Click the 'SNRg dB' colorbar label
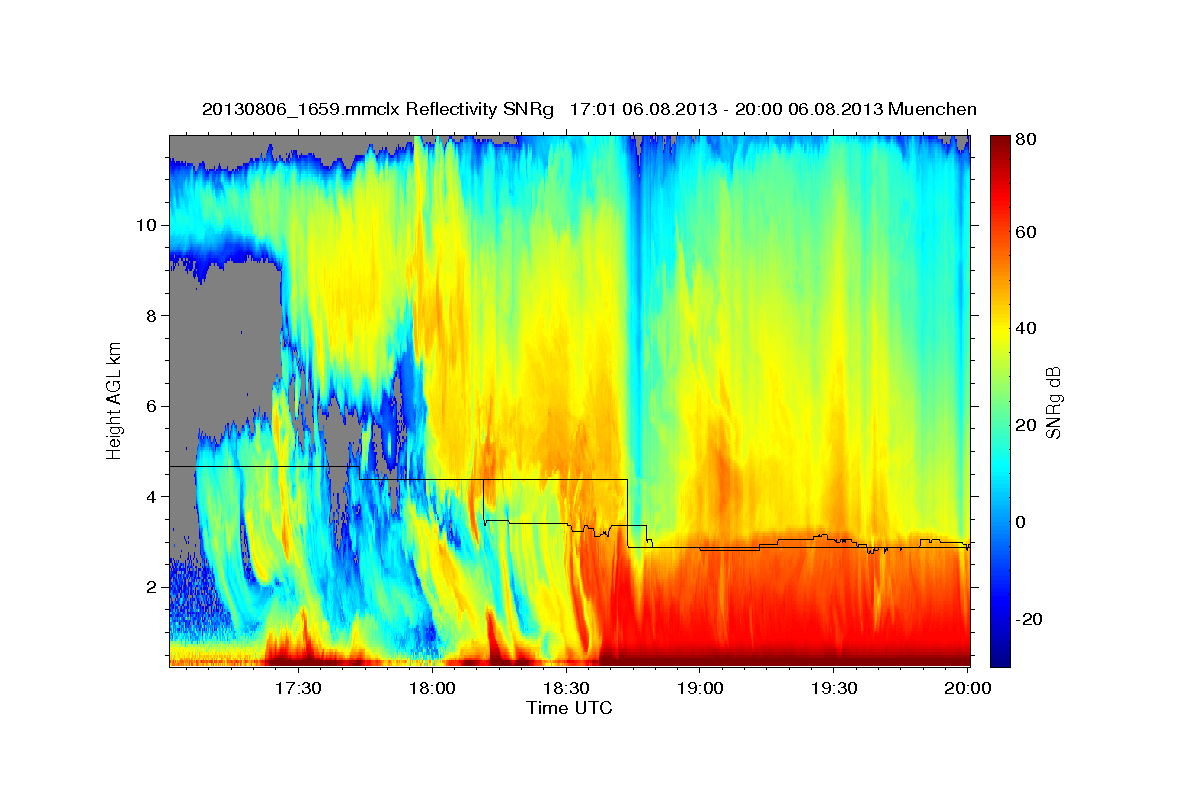Image resolution: width=1200 pixels, height=800 pixels. [1053, 403]
